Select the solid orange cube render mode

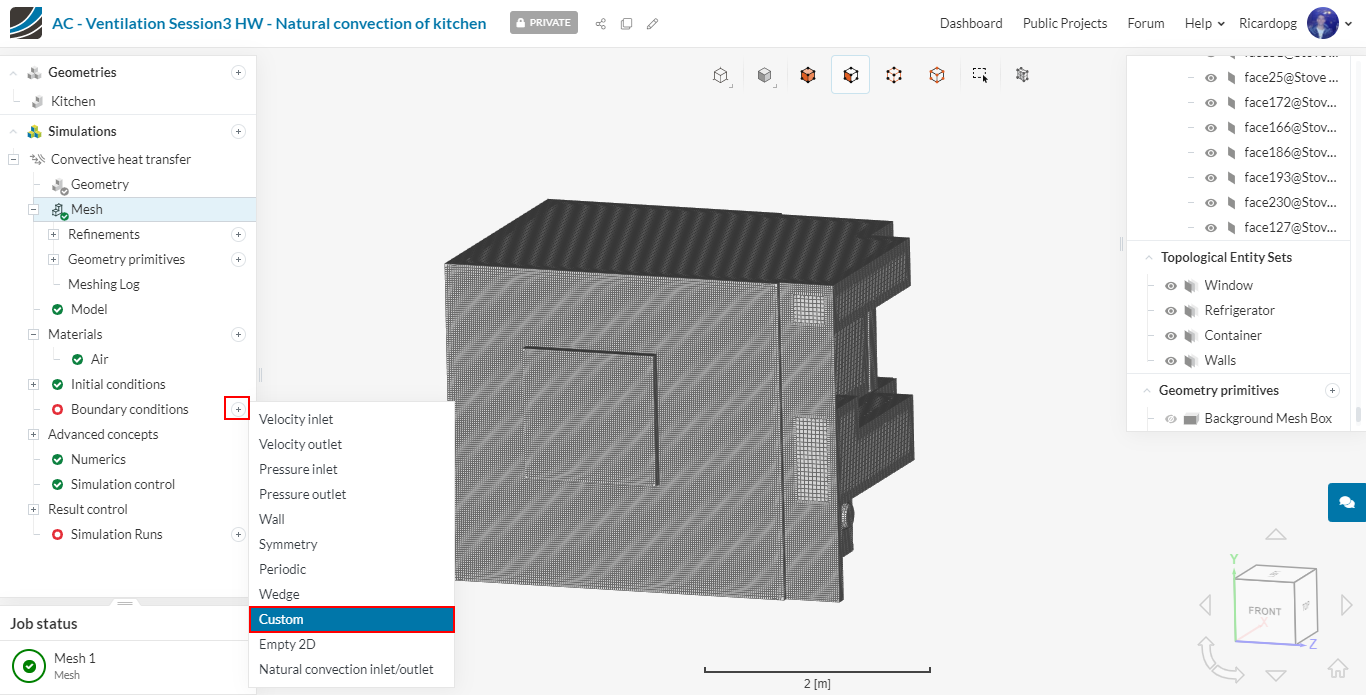point(808,75)
